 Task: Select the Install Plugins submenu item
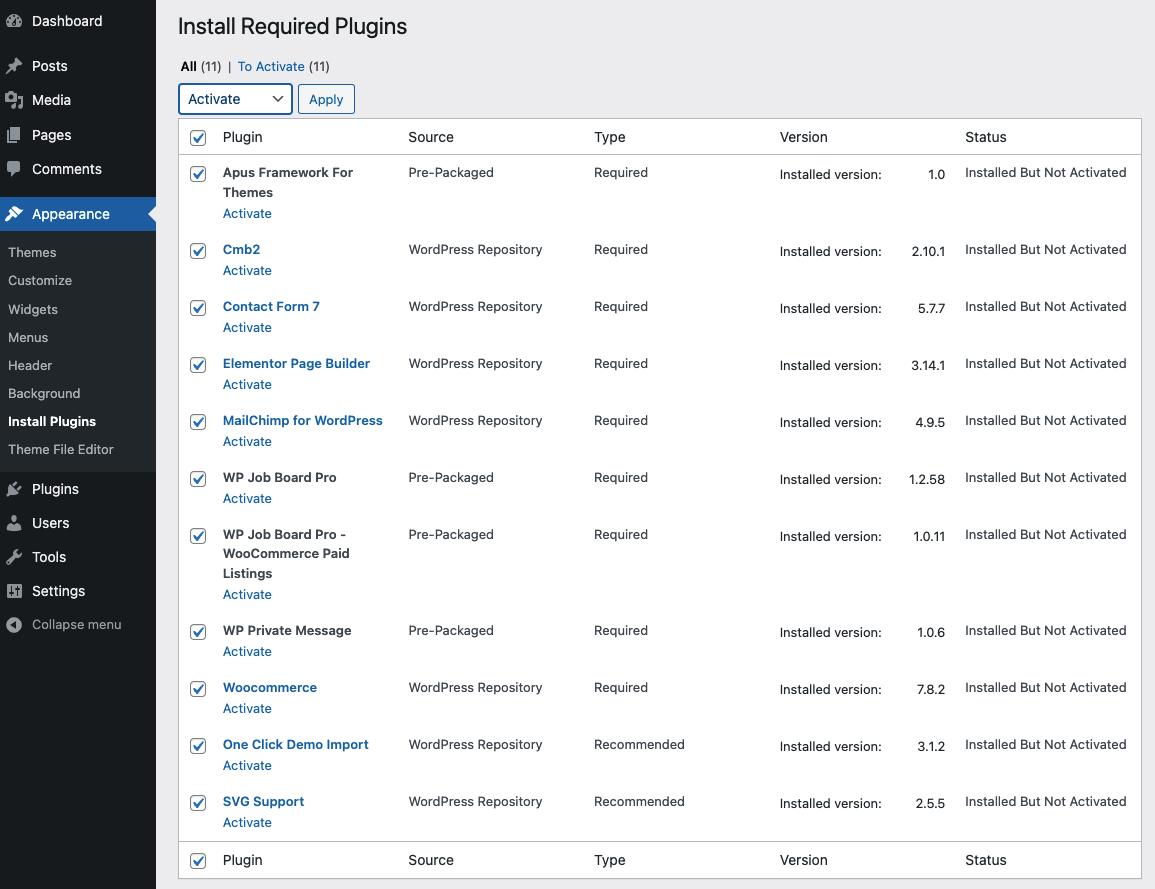52,421
